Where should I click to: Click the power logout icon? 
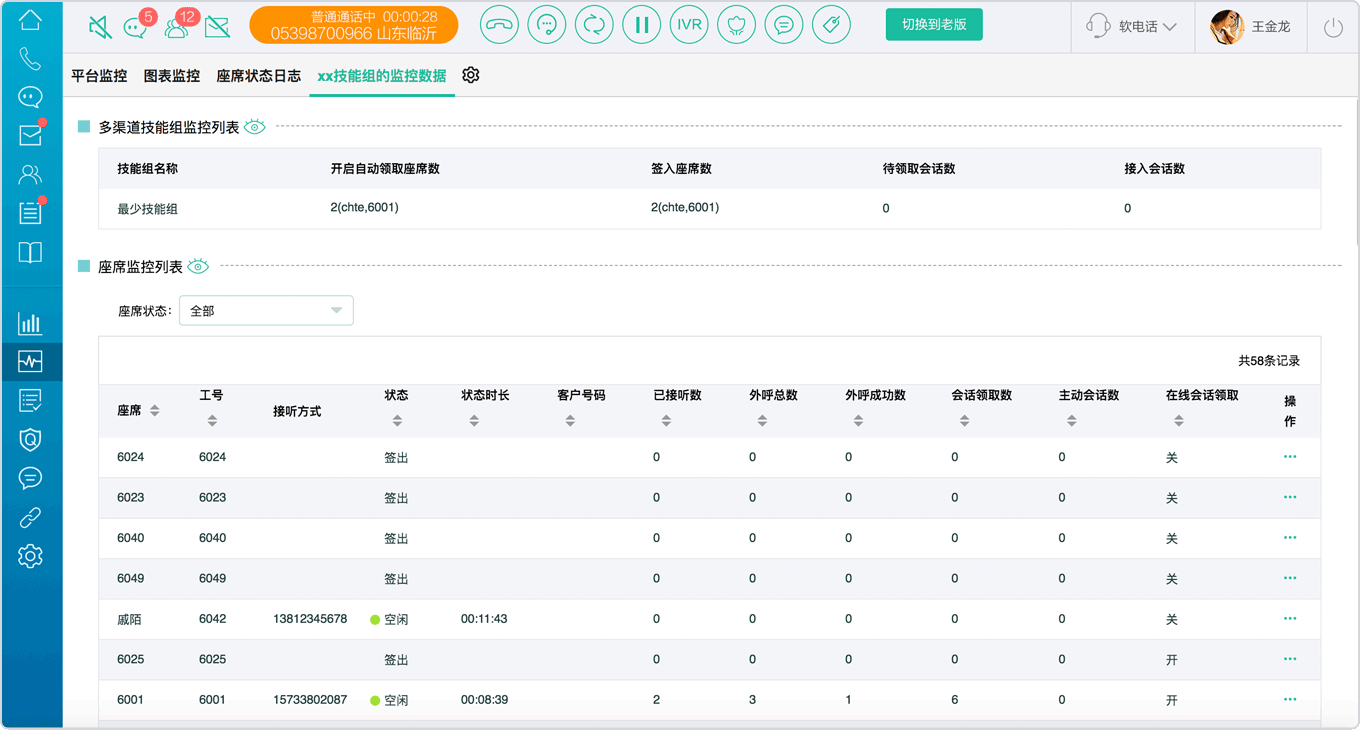[x=1333, y=28]
